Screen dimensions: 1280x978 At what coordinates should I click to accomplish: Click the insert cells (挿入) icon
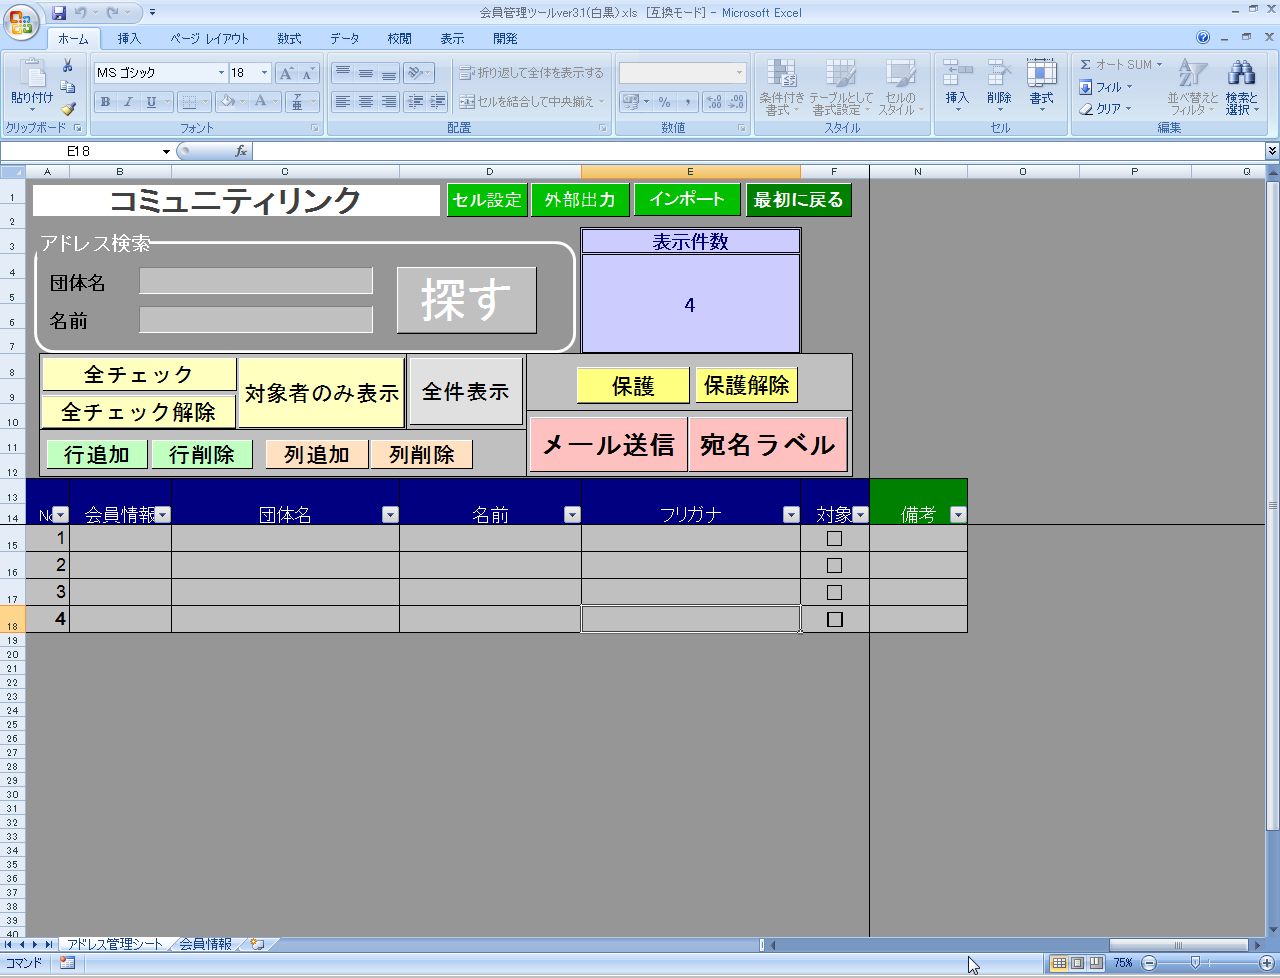pyautogui.click(x=957, y=75)
